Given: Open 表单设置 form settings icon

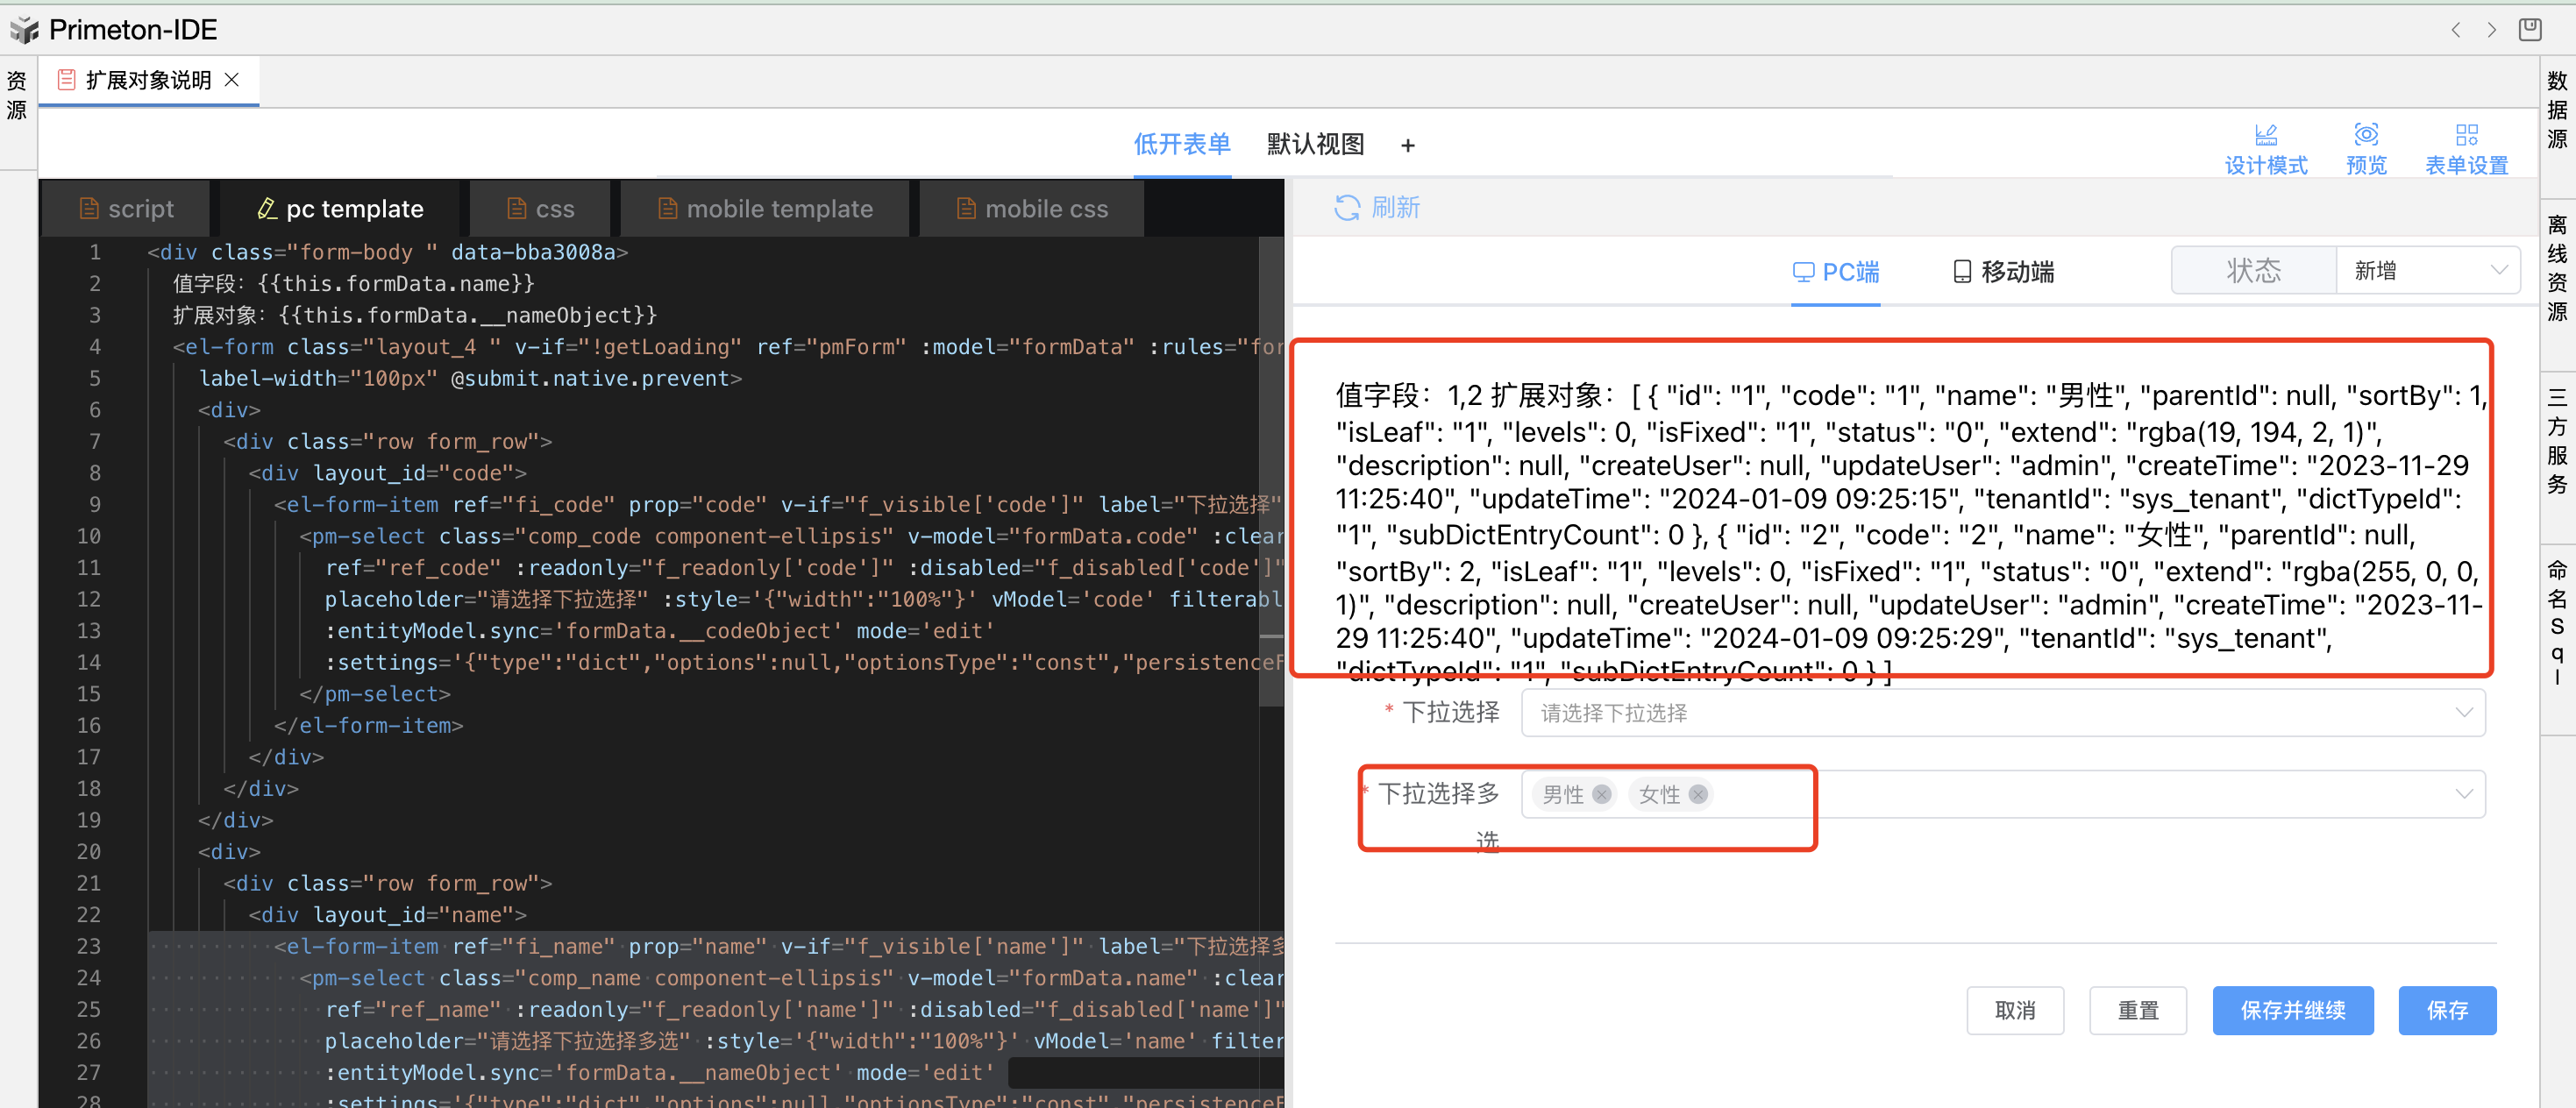Looking at the screenshot, I should (x=2466, y=135).
